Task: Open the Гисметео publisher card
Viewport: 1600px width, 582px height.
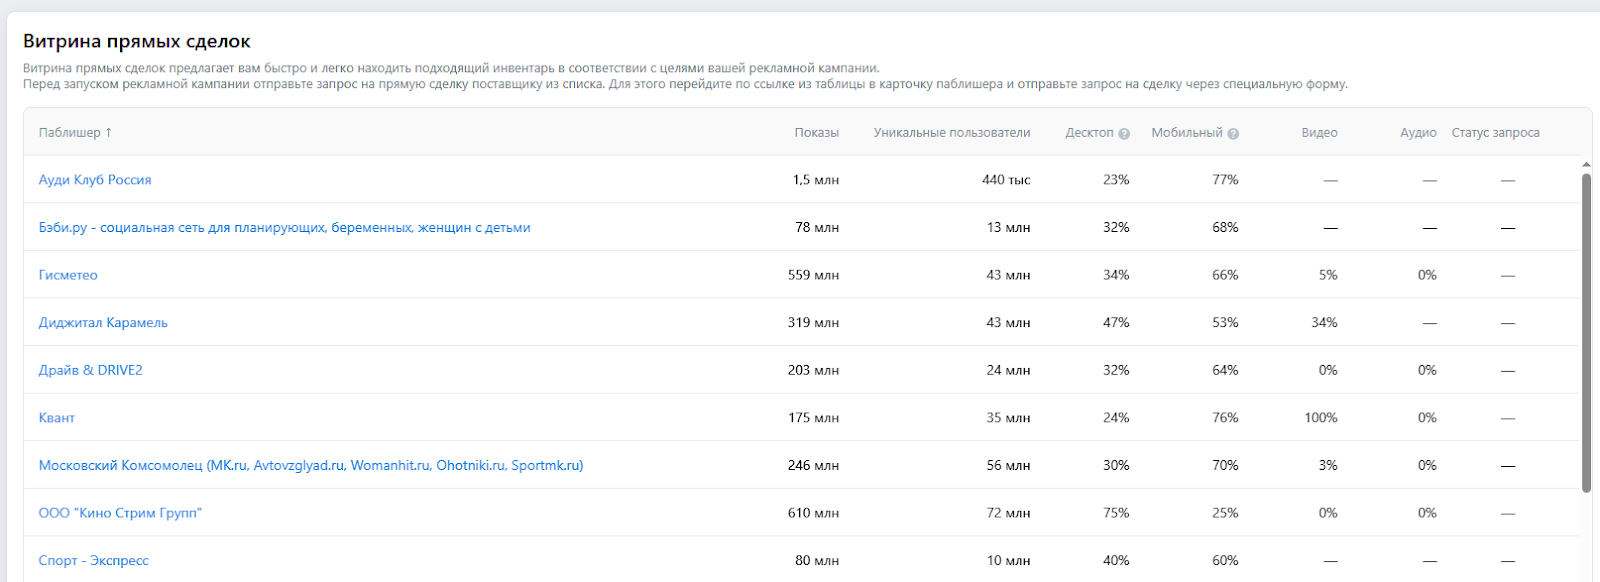Action: (68, 275)
